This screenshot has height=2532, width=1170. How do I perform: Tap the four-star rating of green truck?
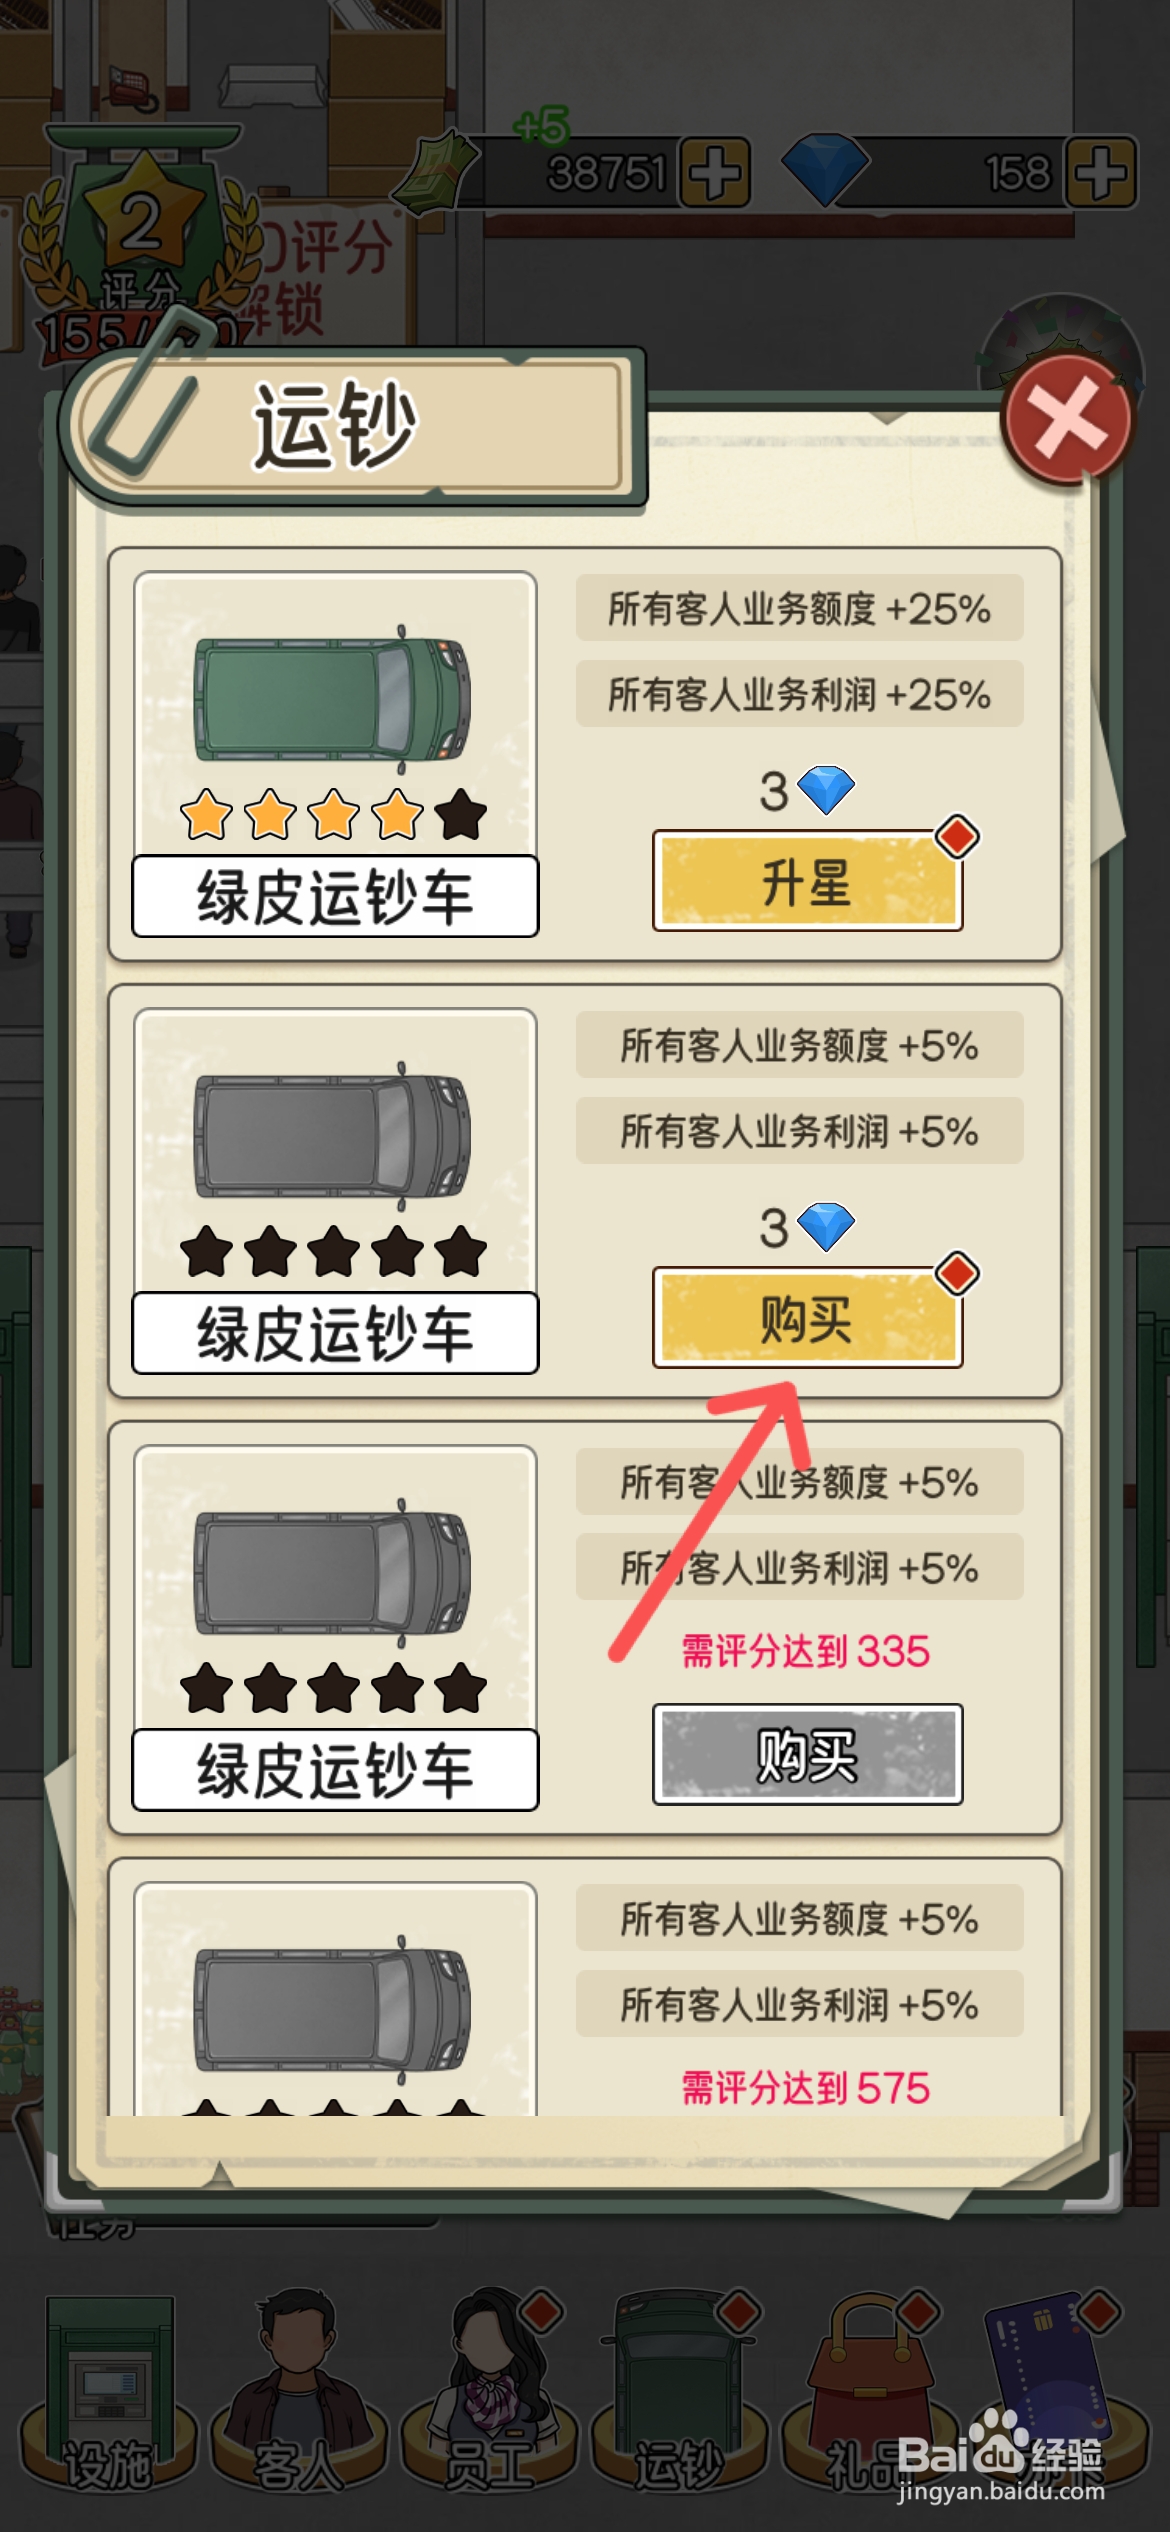[x=333, y=814]
